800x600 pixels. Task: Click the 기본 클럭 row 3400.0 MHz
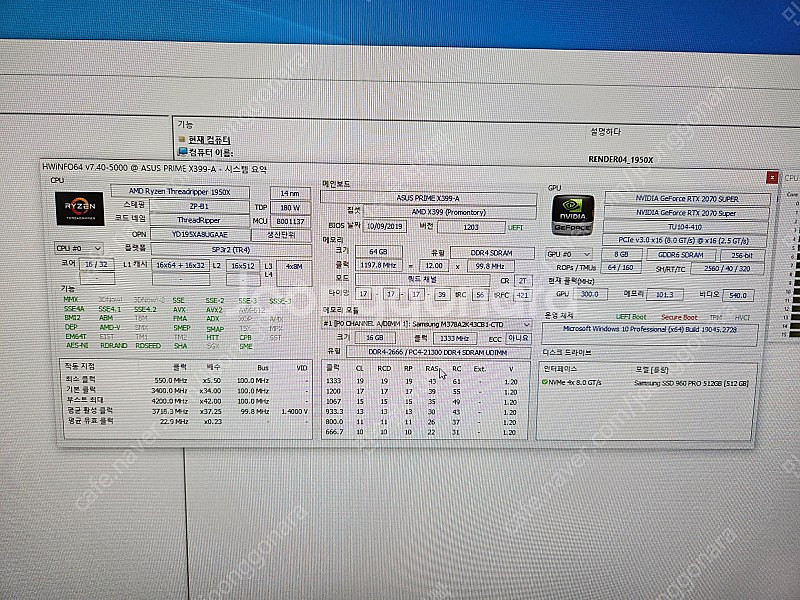[x=187, y=390]
